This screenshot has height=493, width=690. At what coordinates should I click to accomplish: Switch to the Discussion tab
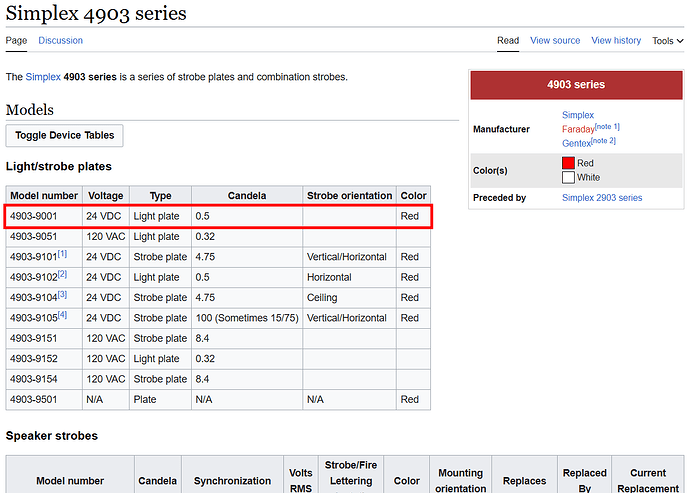61,41
